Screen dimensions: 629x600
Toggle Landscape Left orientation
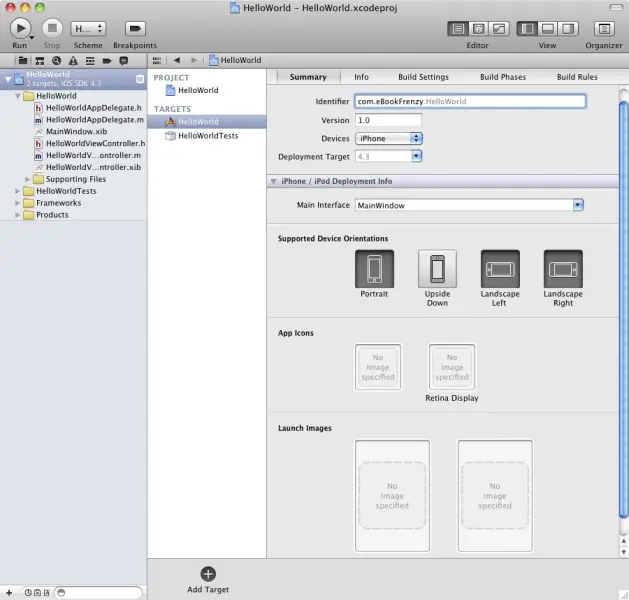click(x=500, y=269)
